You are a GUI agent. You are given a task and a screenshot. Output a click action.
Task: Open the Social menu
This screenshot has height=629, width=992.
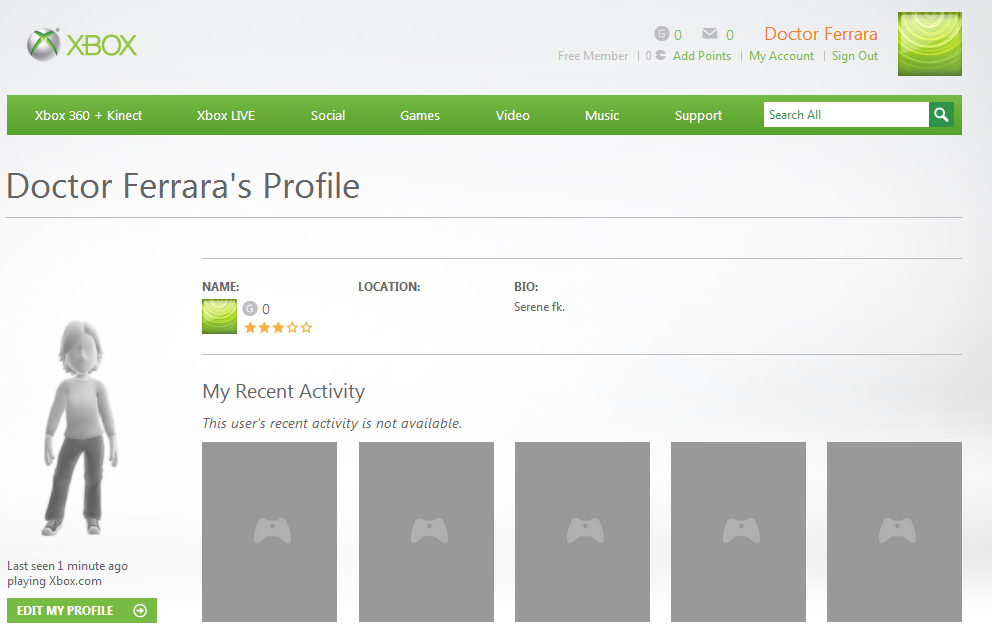click(328, 115)
